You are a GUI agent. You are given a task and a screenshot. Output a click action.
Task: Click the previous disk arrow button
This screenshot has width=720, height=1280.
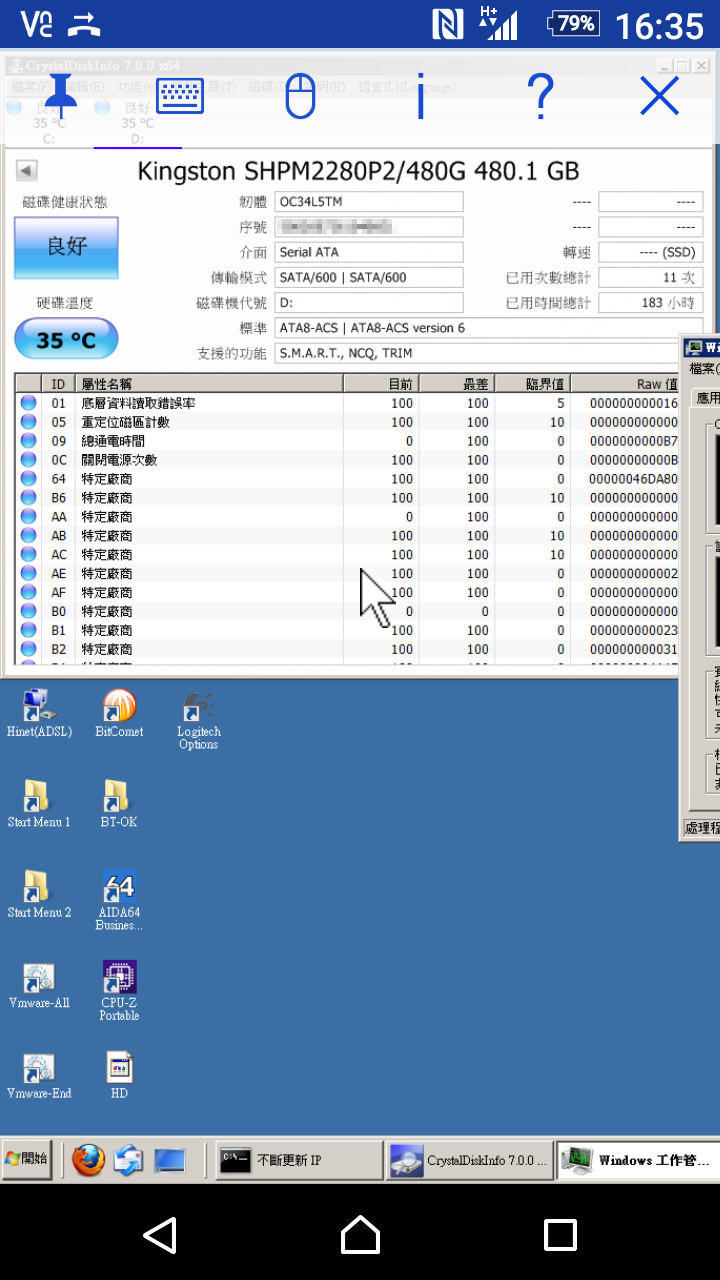pos(27,171)
